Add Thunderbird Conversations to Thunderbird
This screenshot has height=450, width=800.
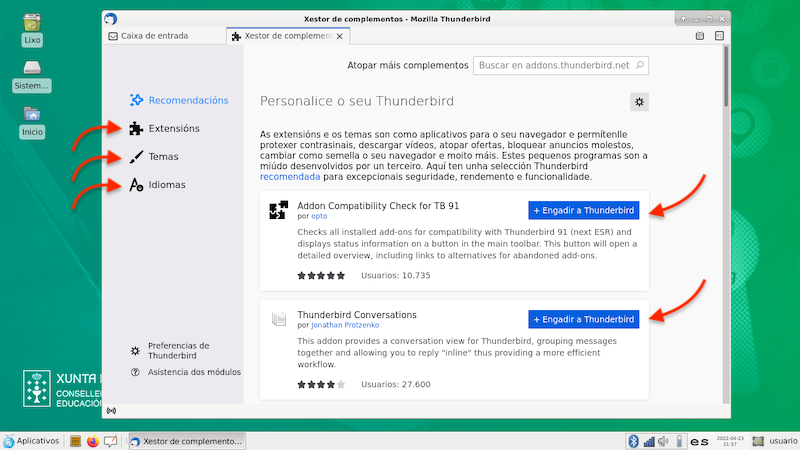pyautogui.click(x=583, y=319)
